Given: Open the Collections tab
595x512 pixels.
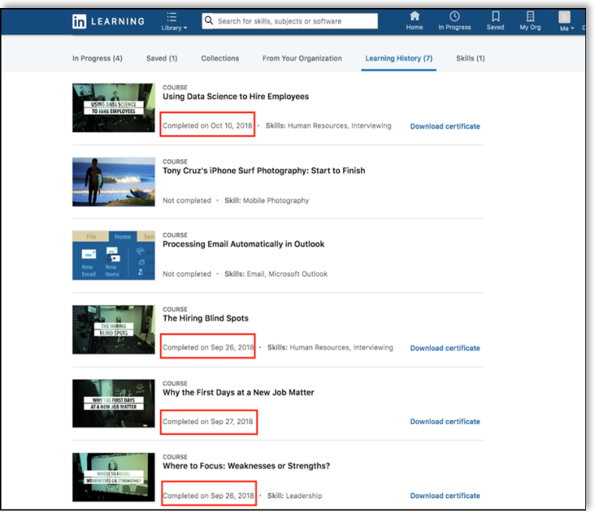Looking at the screenshot, I should pyautogui.click(x=220, y=58).
